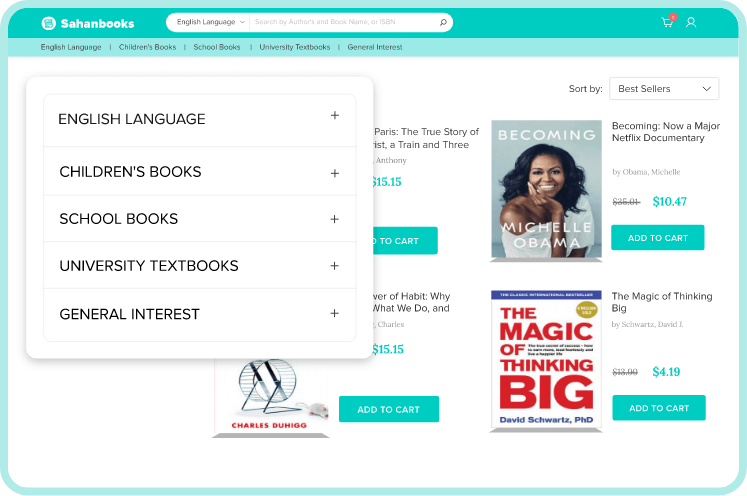747x496 pixels.
Task: Open the user account icon
Action: (691, 22)
